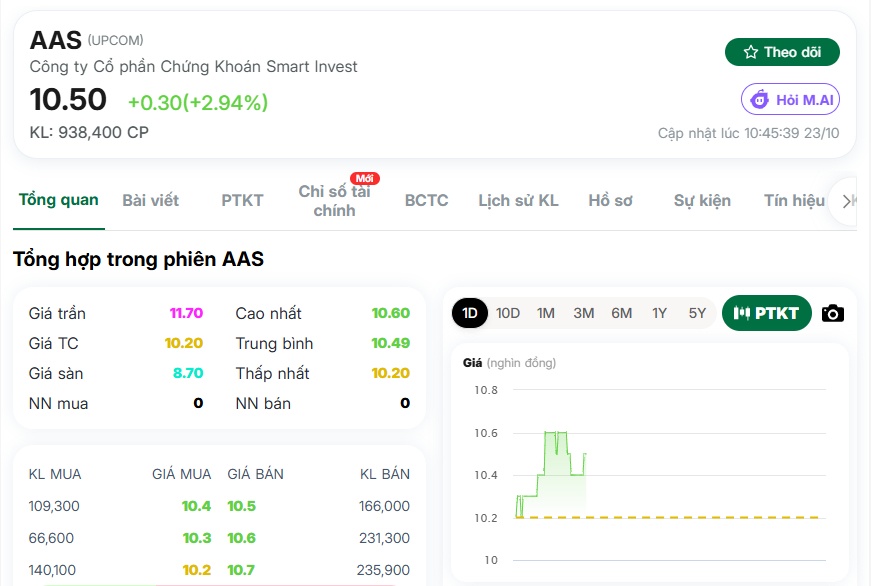This screenshot has width=871, height=586.
Task: Open the Lịch sử KL tab
Action: (x=518, y=201)
